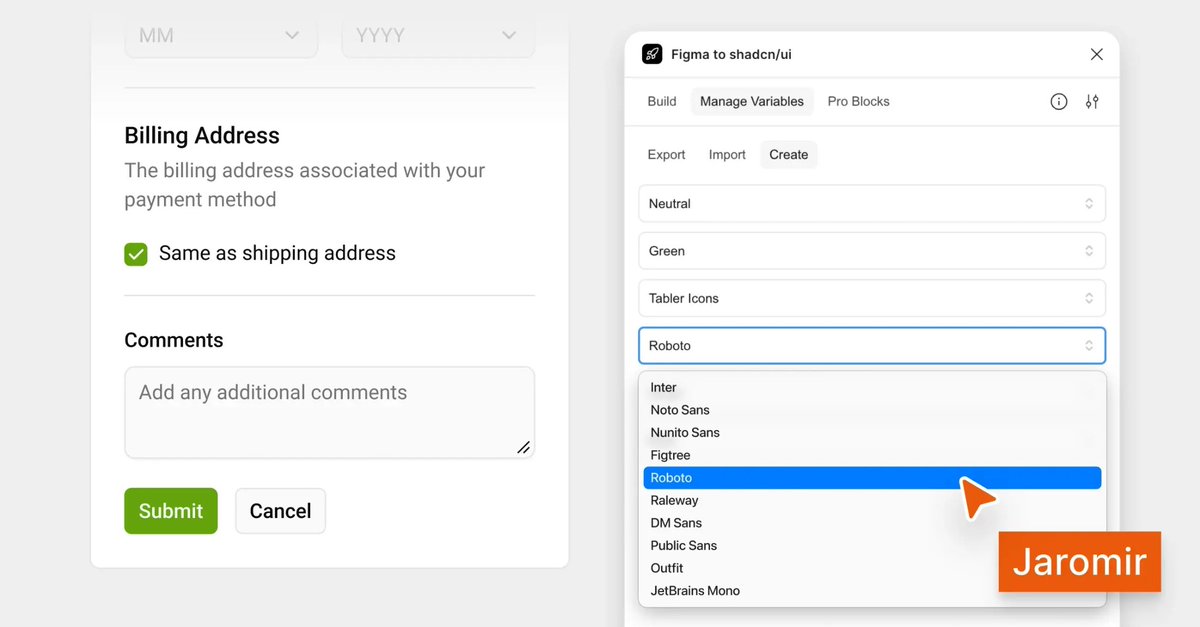1200x627 pixels.
Task: Click the Billing Address heading text
Action: [x=202, y=136]
